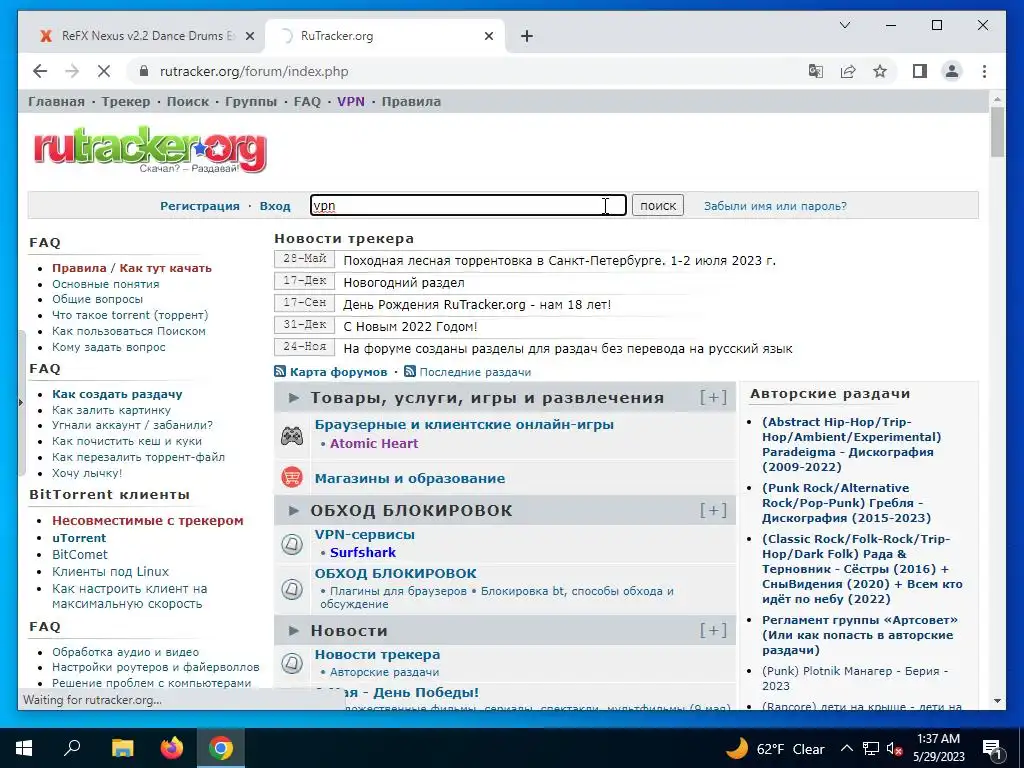Open the notification center icon
1024x768 pixels.
pos(992,748)
